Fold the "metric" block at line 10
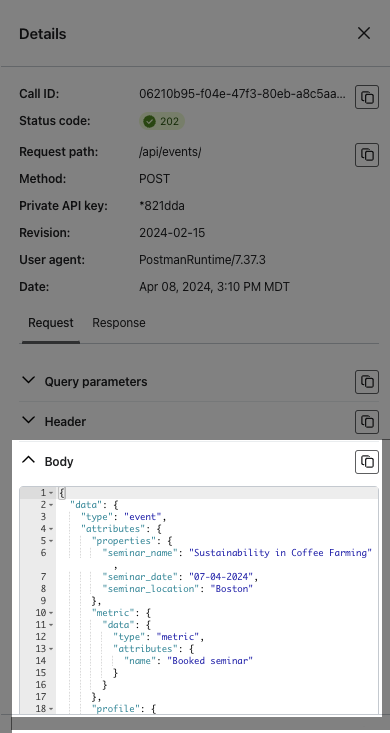This screenshot has height=733, width=390. tap(51, 613)
